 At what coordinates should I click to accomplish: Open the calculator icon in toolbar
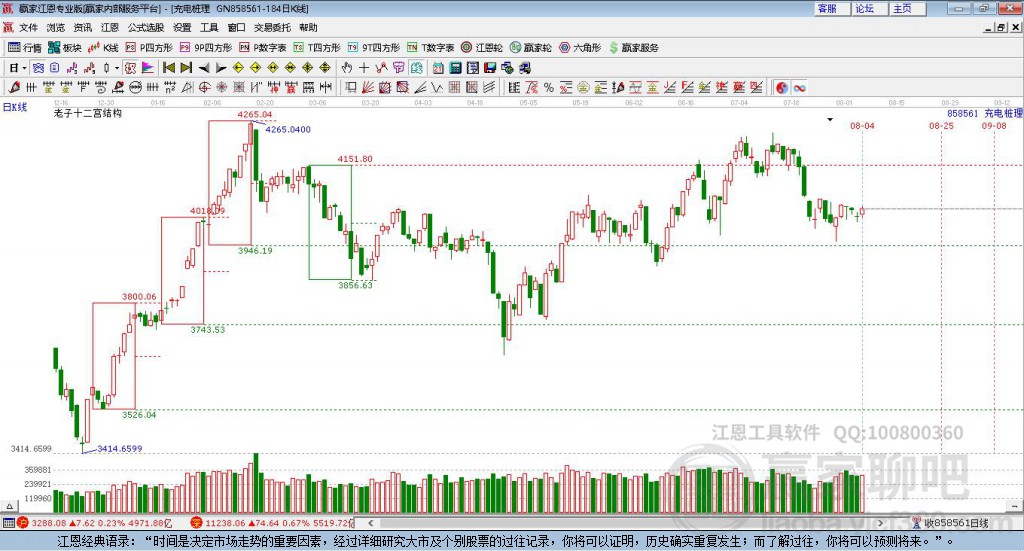click(x=455, y=68)
